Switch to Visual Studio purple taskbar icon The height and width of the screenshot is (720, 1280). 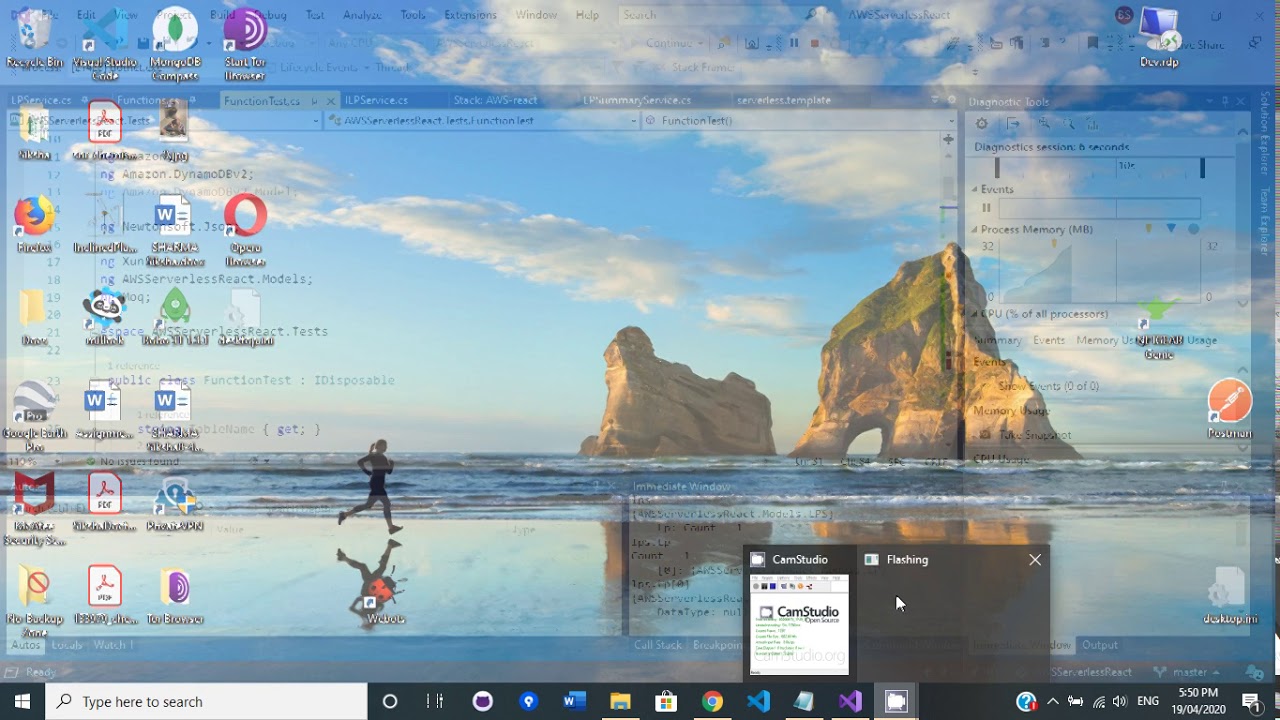click(x=850, y=701)
